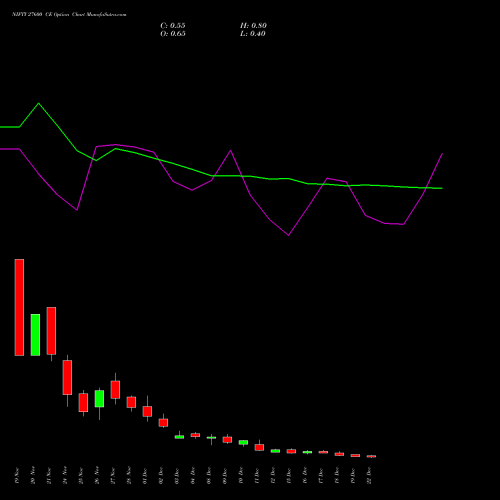500x500 pixels.
Task: Click the '12 Dec' date axis label
Action: click(273, 476)
